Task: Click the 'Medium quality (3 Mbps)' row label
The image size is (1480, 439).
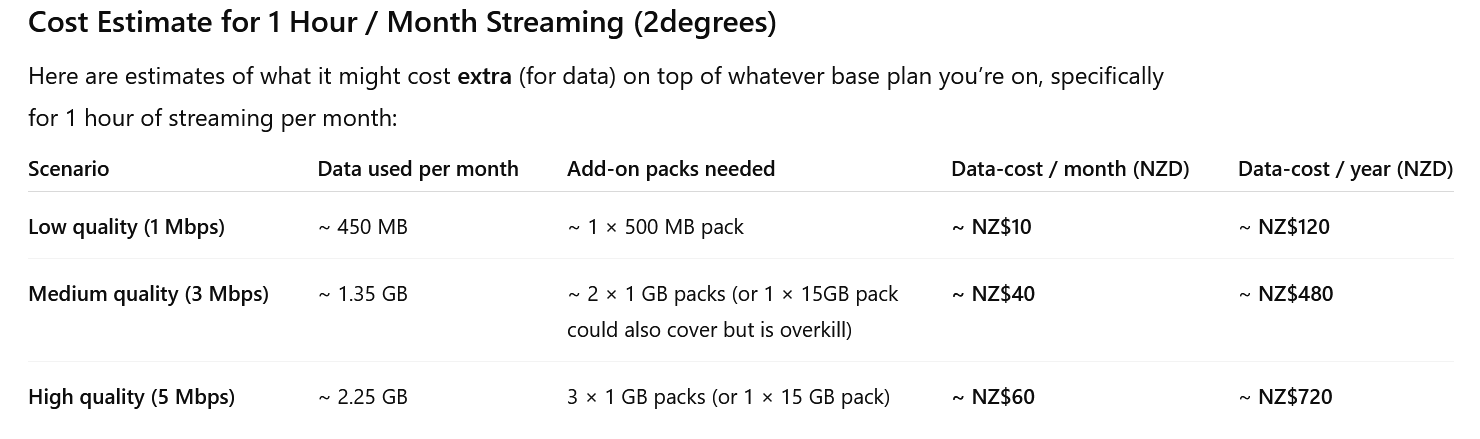Action: click(x=148, y=294)
